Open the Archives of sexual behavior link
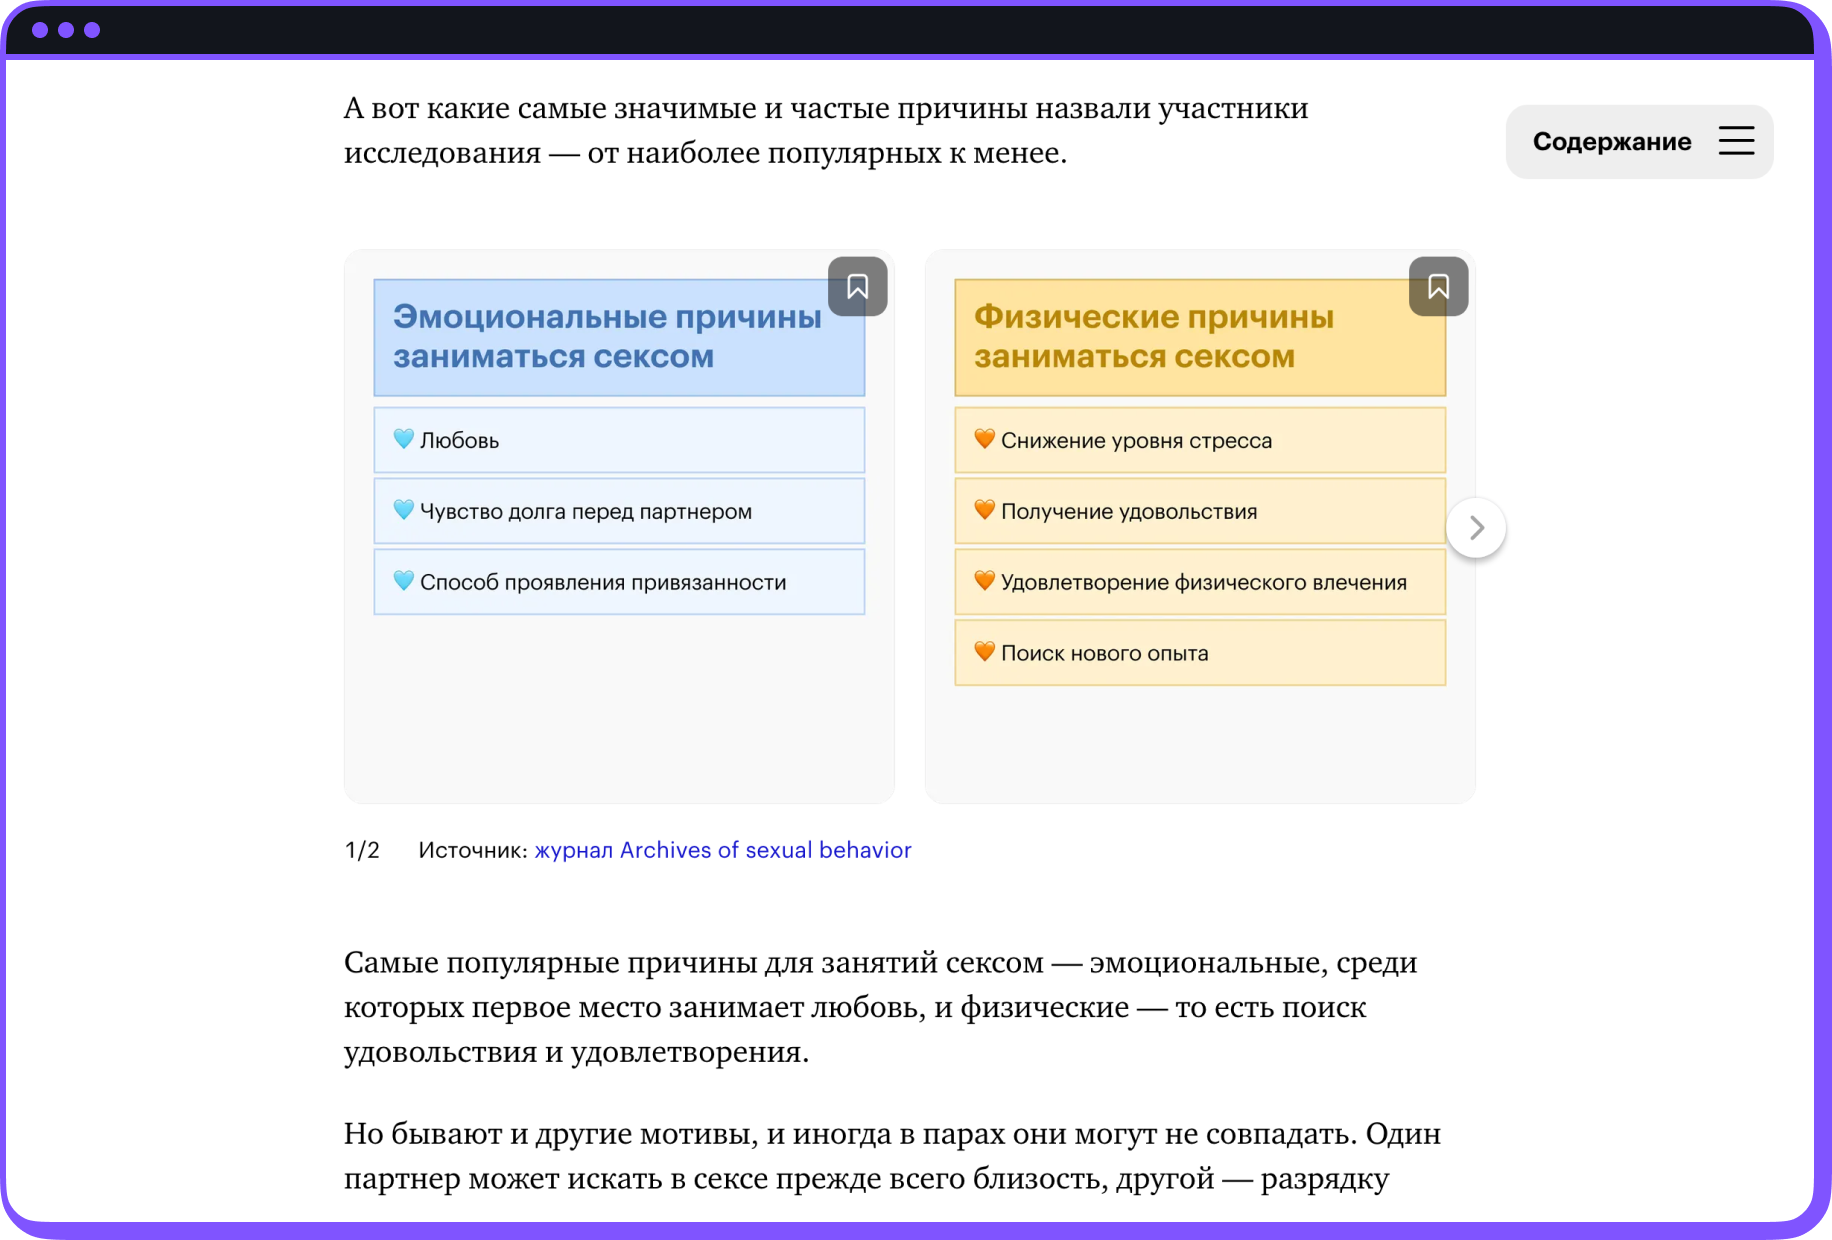The image size is (1832, 1240). pyautogui.click(x=722, y=850)
